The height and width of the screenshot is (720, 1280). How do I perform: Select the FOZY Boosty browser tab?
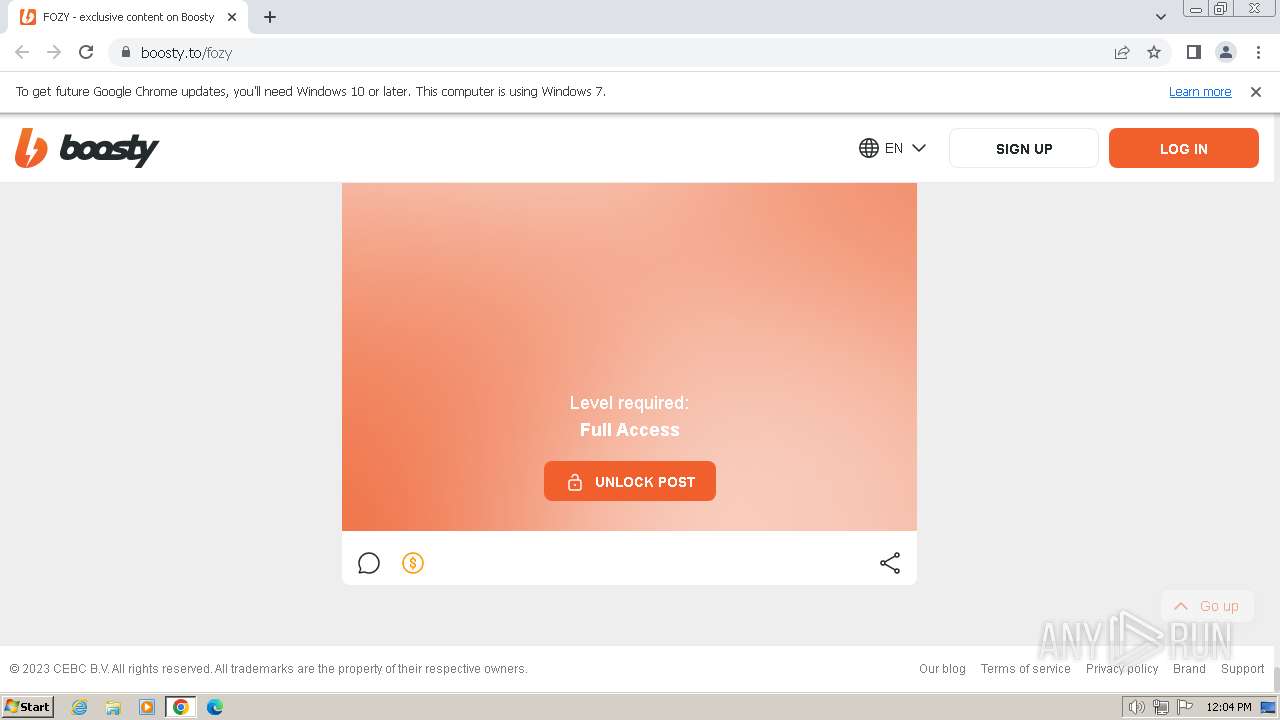[128, 17]
